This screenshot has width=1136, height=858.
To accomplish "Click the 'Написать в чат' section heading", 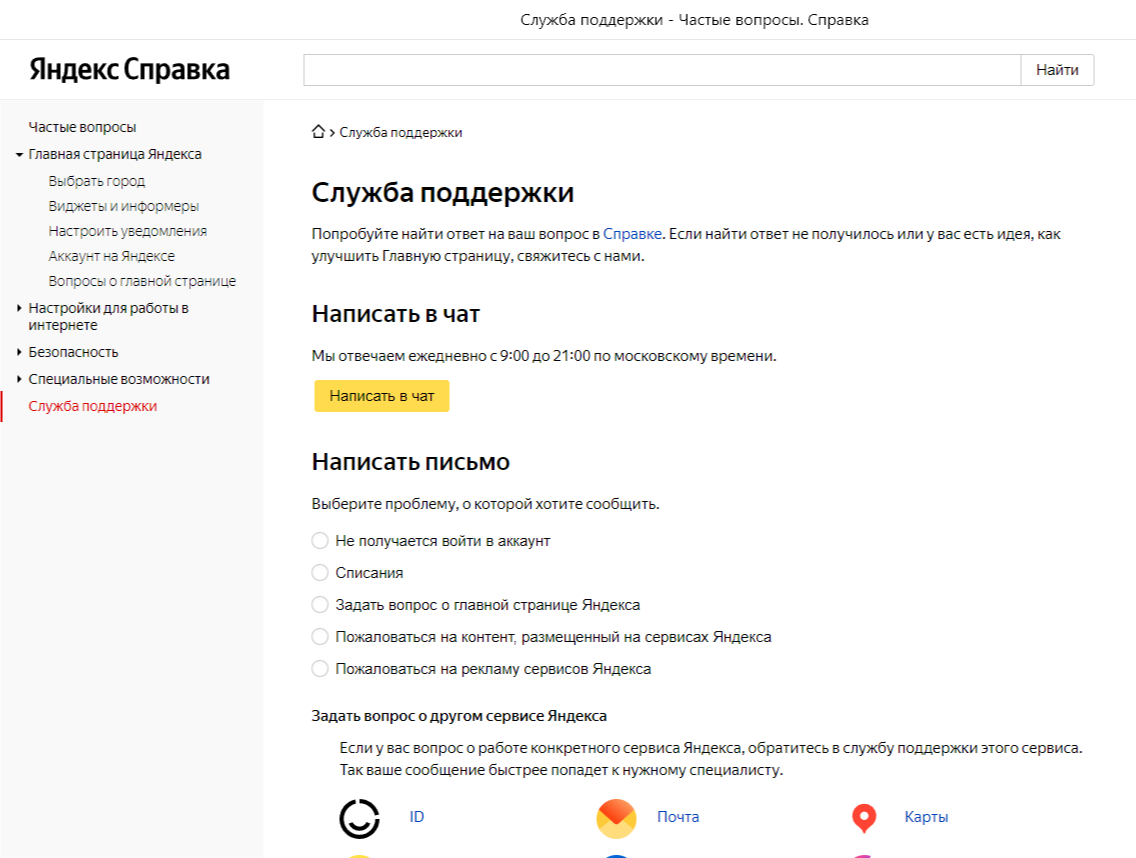I will click(x=396, y=314).
